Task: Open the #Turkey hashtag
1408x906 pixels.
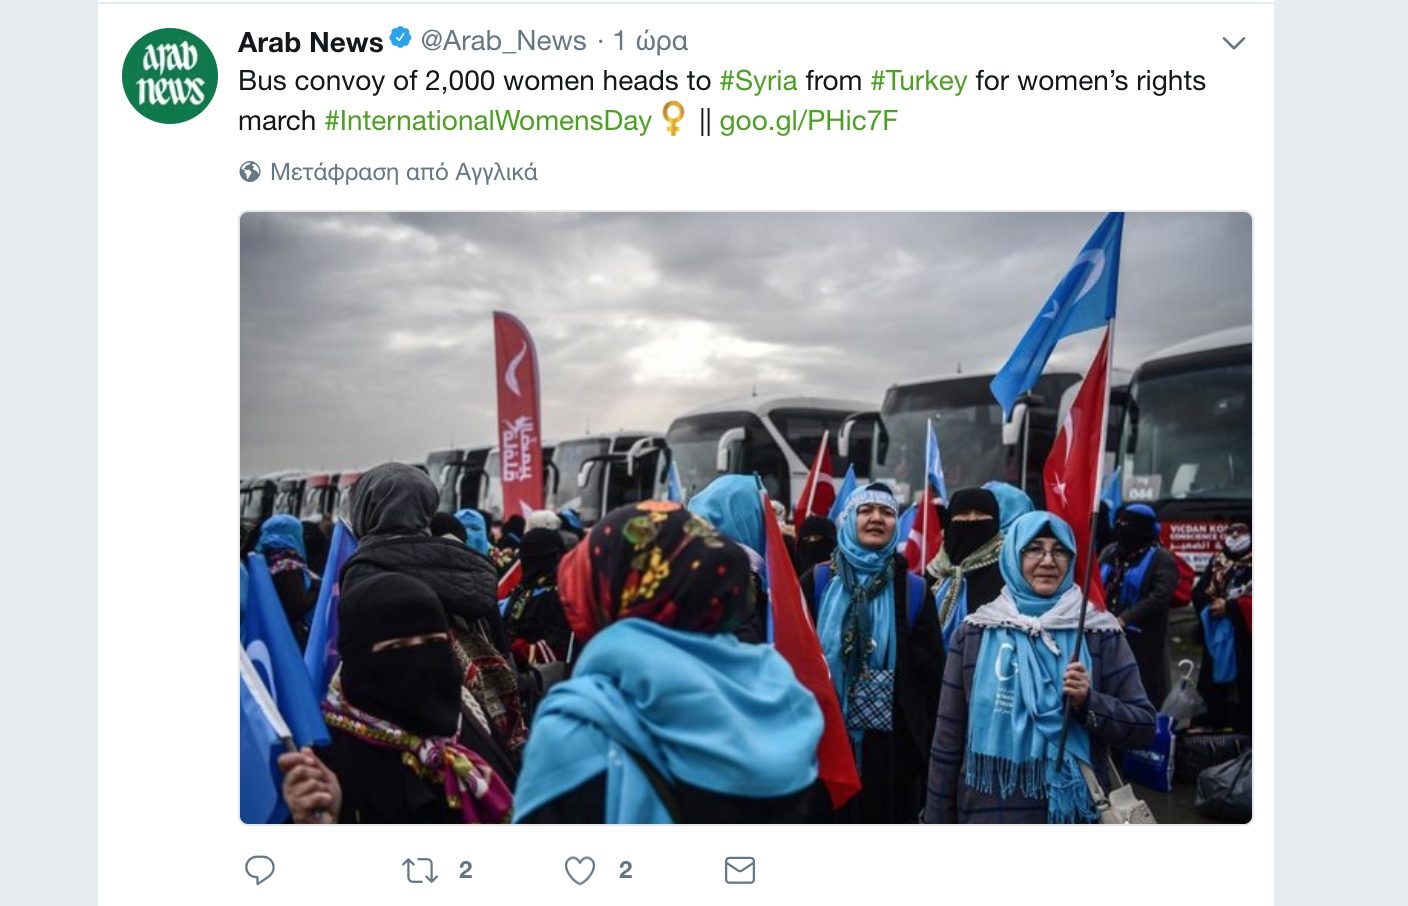Action: tap(918, 80)
